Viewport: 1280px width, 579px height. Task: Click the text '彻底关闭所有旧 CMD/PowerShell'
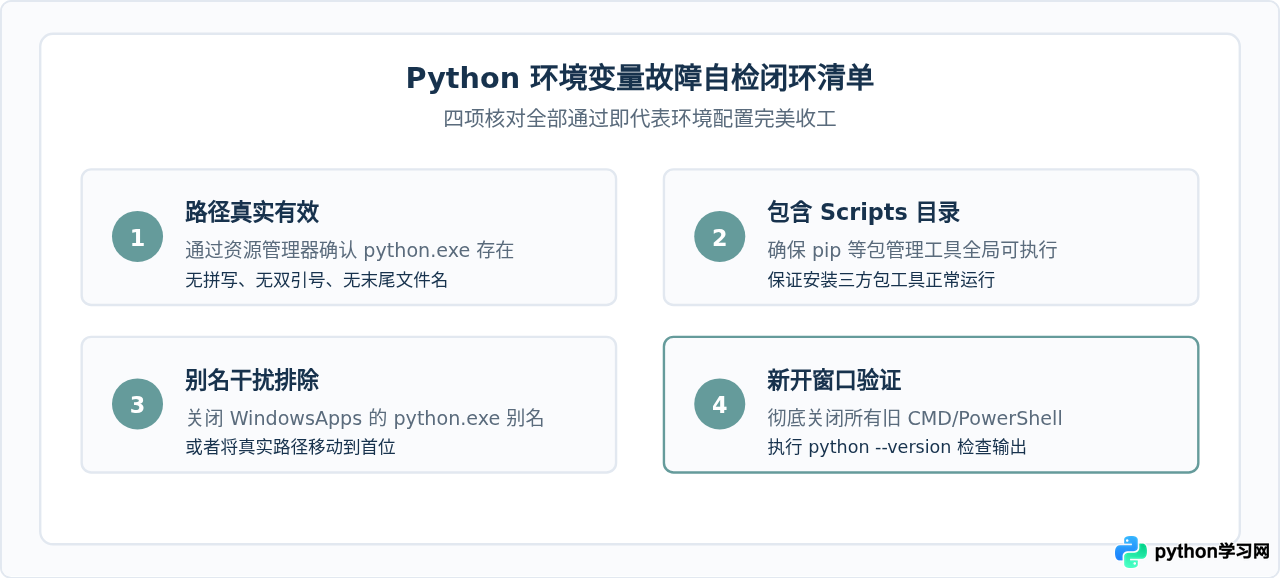(915, 418)
